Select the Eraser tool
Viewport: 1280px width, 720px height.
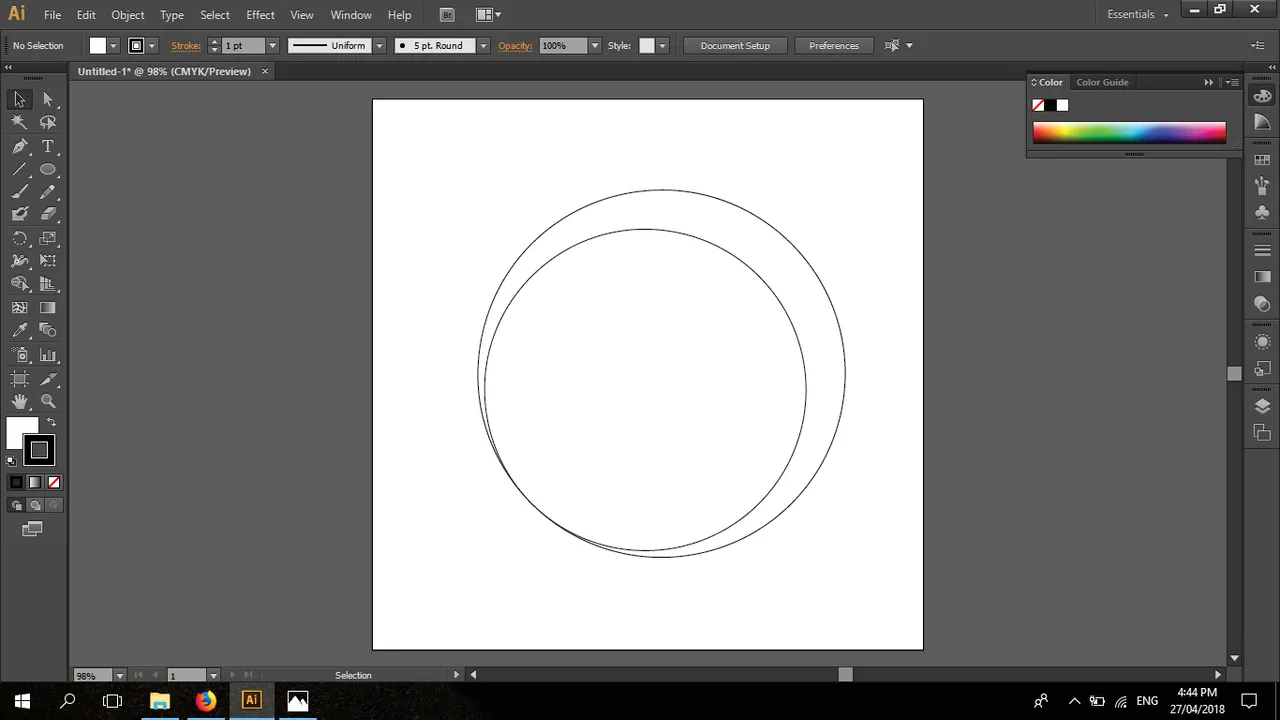(48, 214)
